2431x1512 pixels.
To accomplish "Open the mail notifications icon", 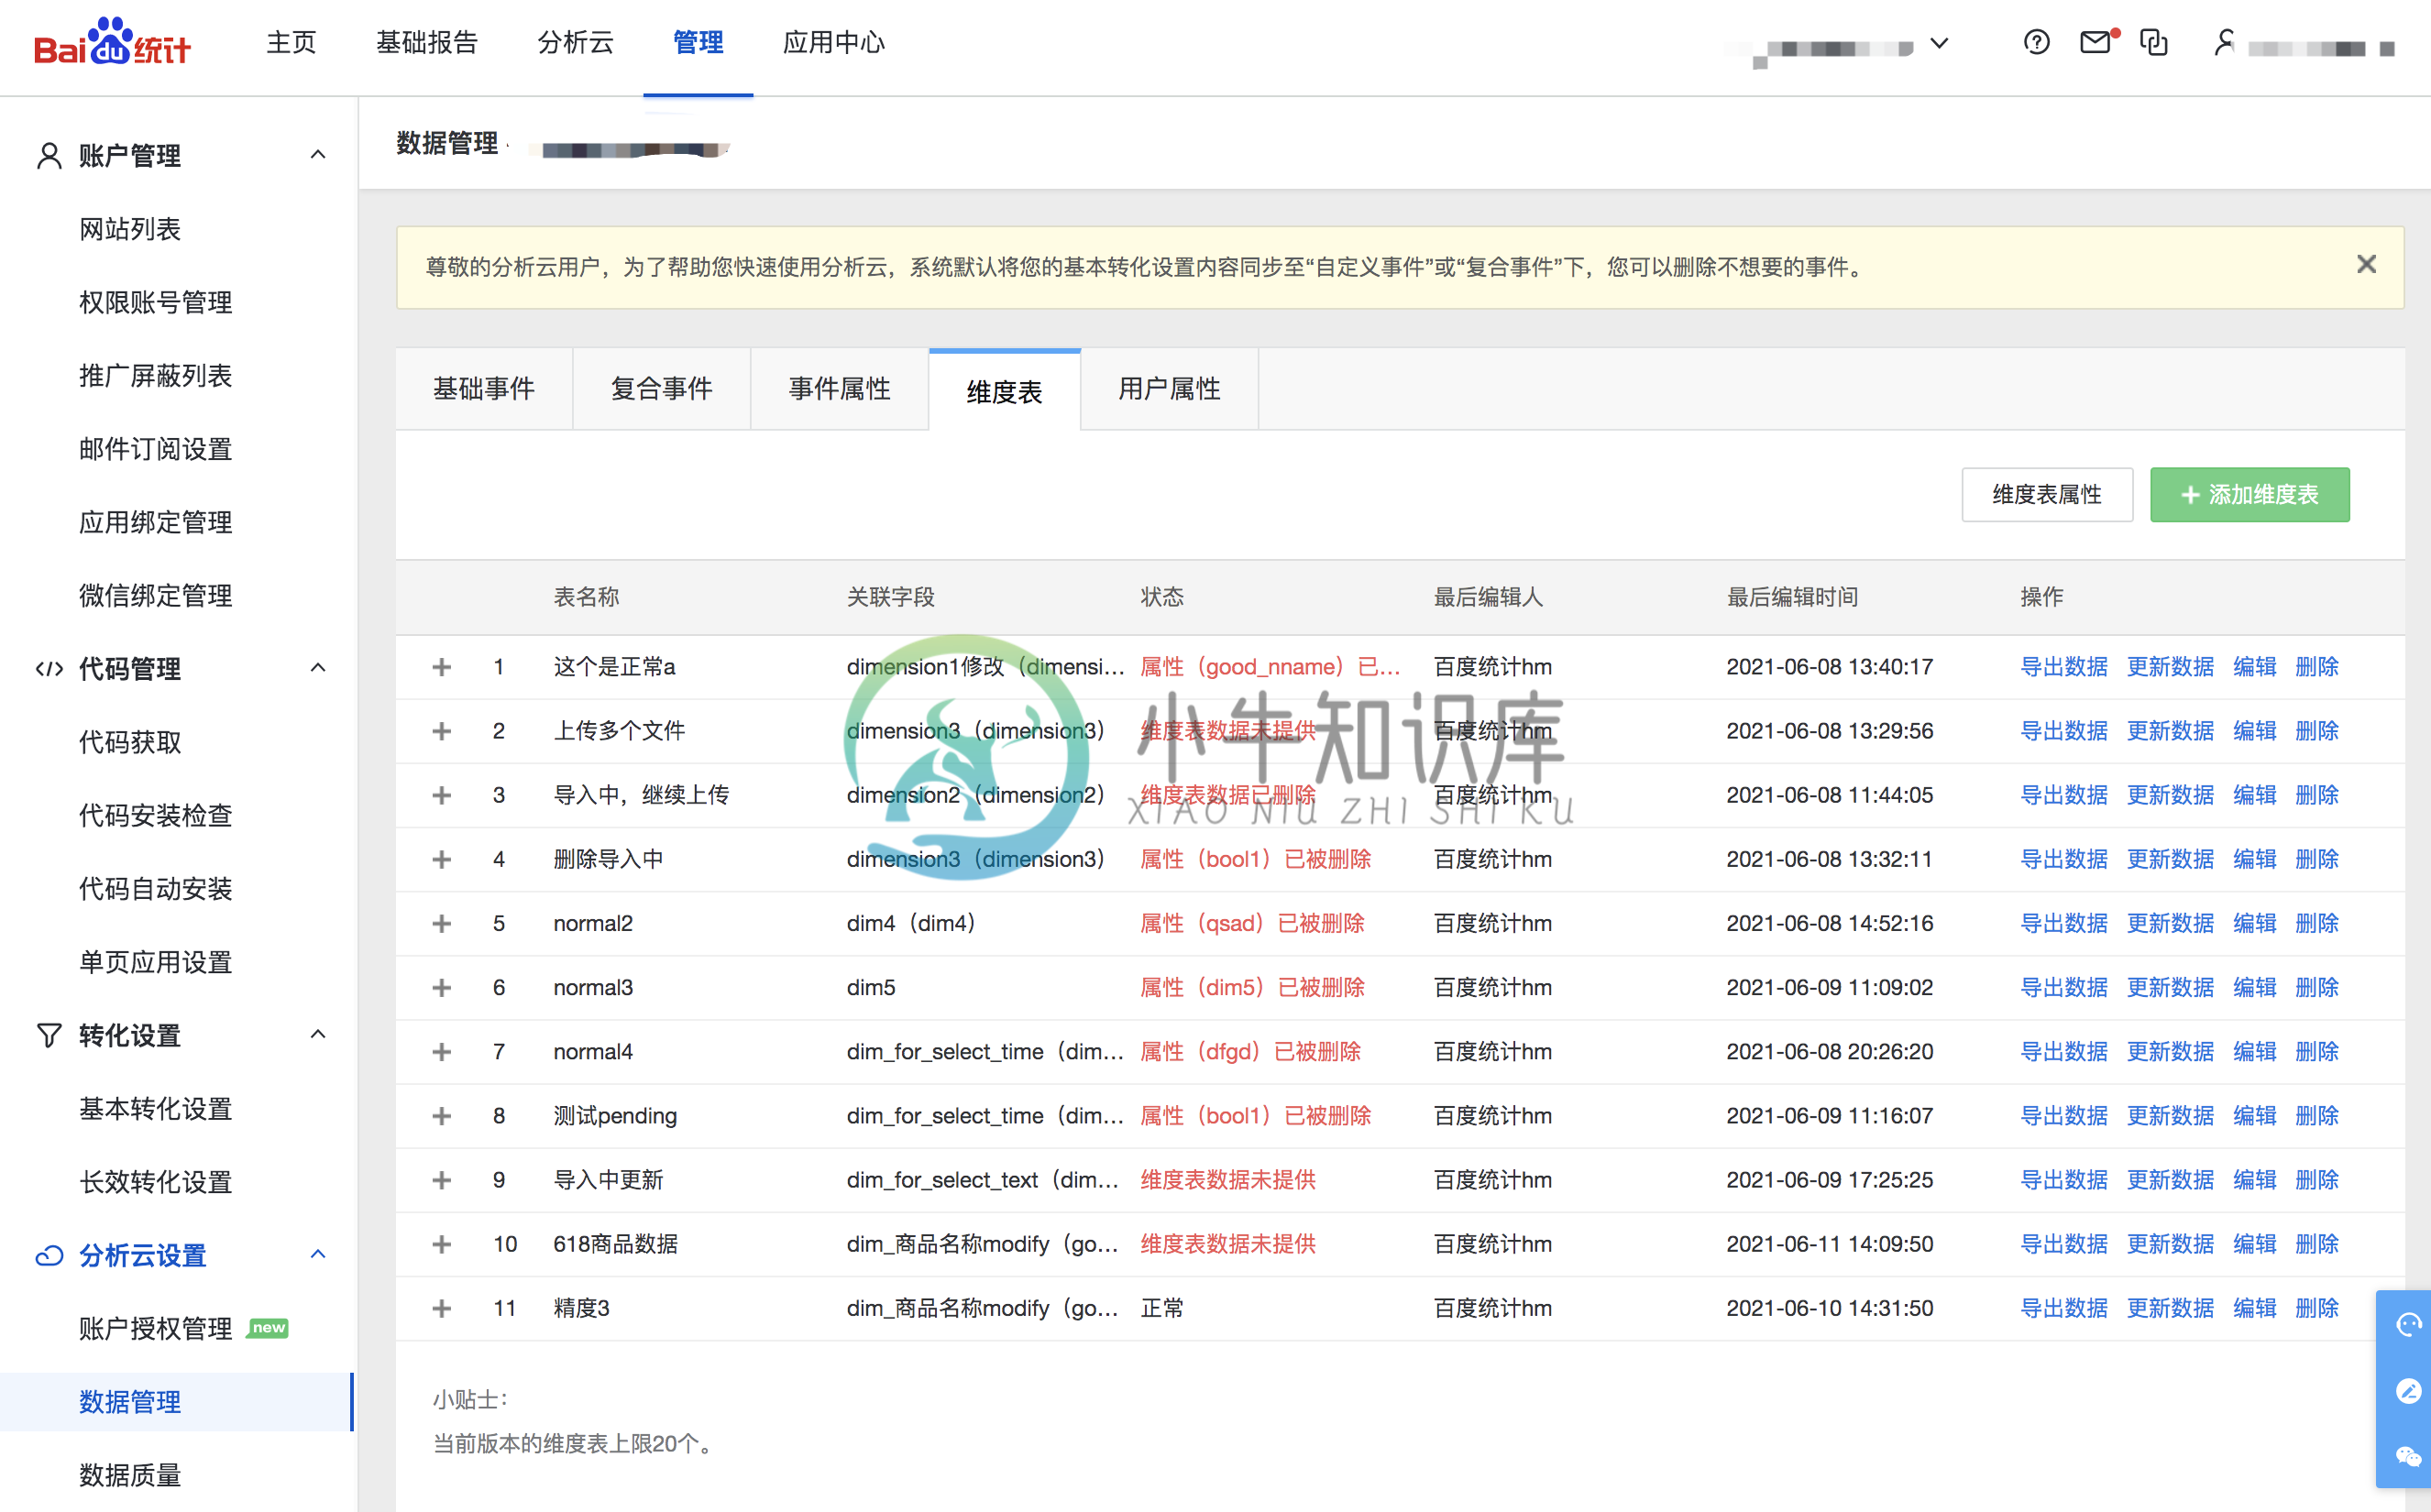I will (x=2097, y=42).
